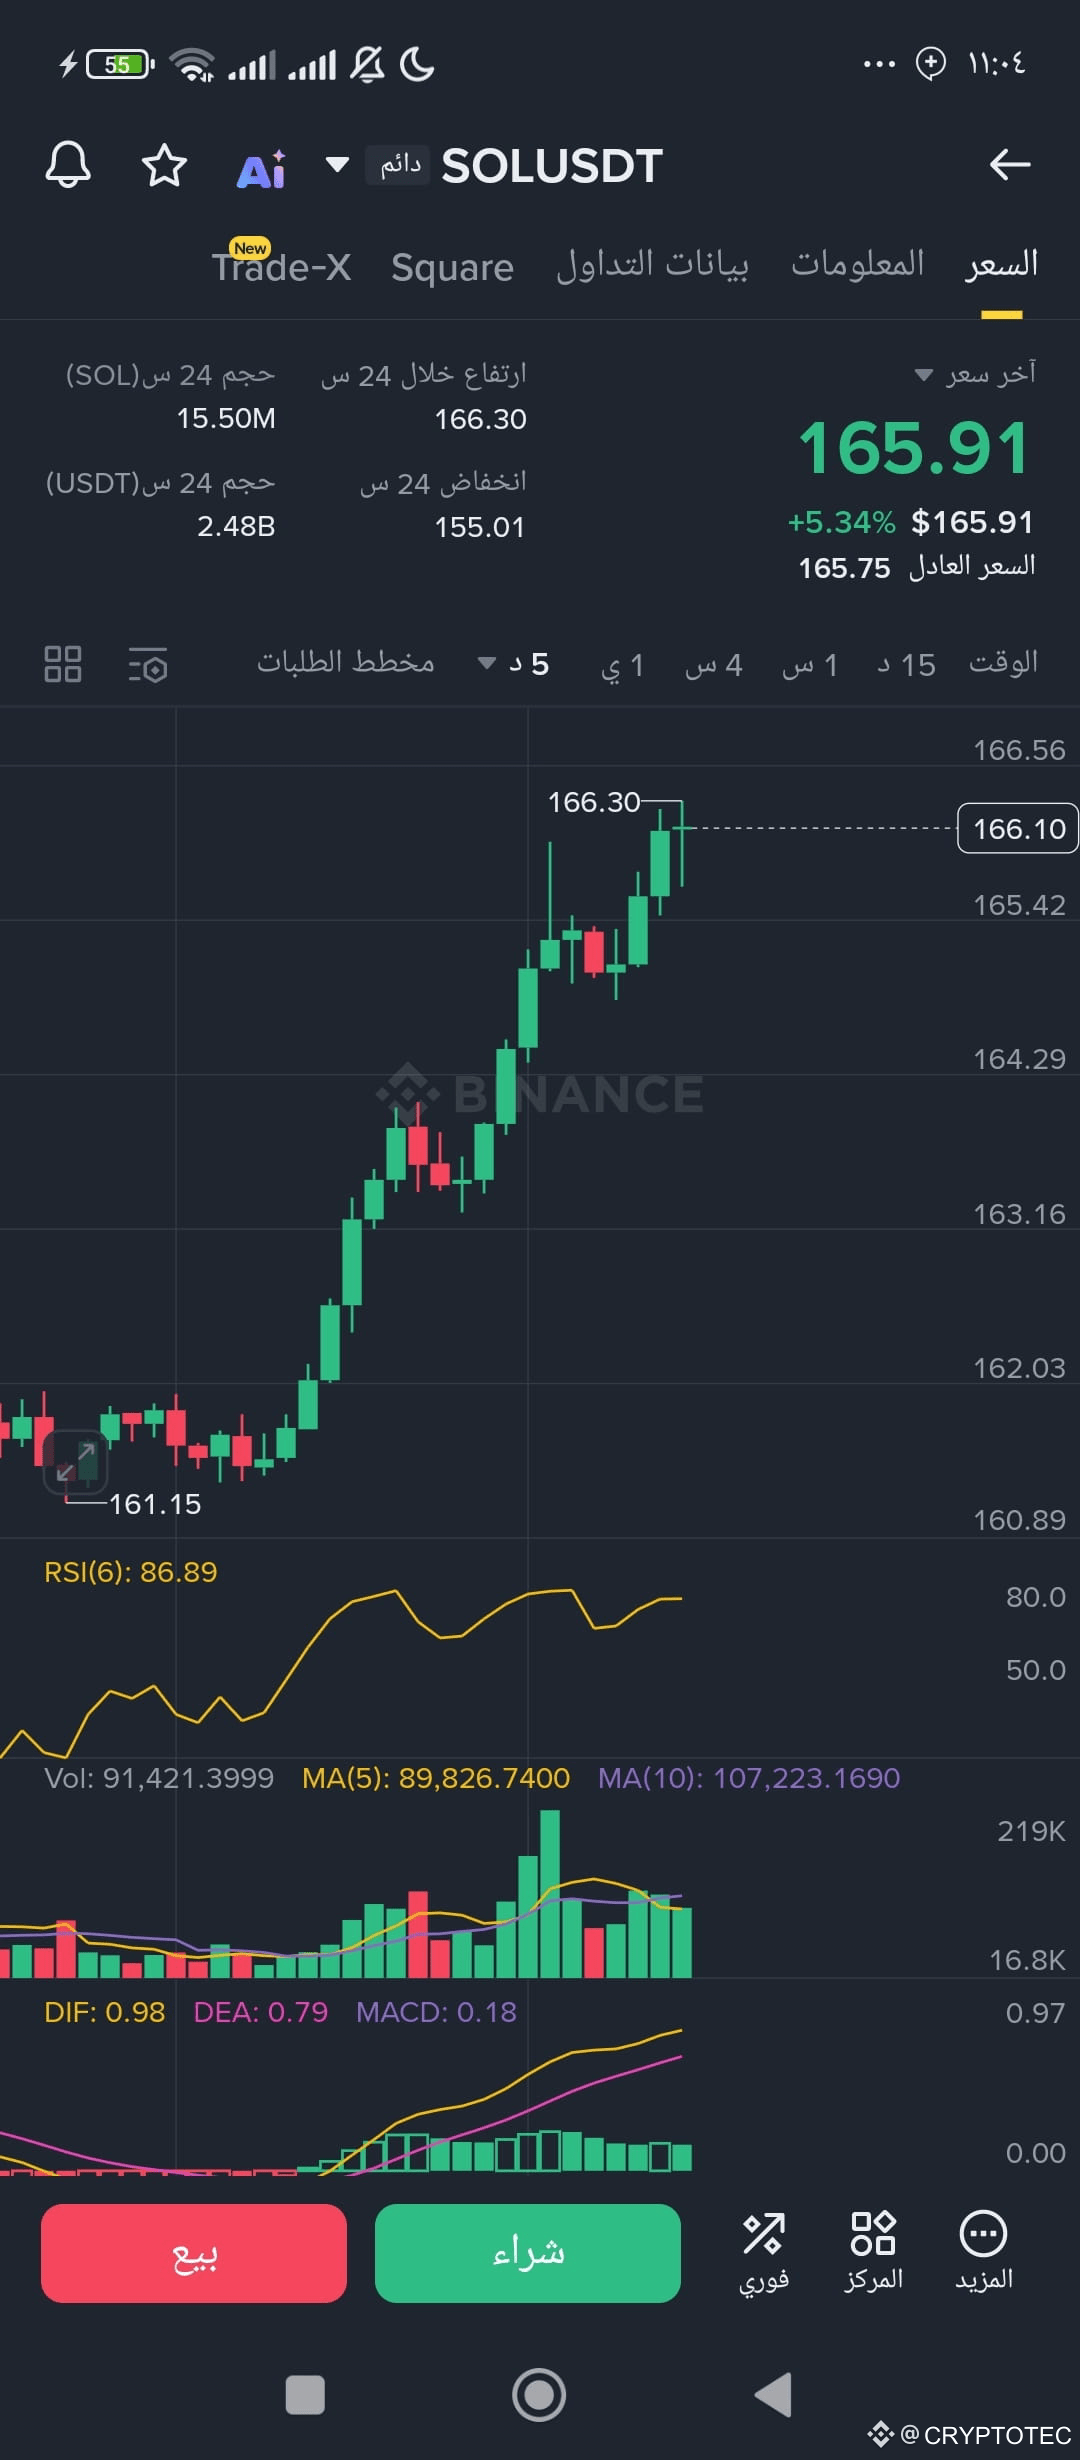Go back using the header arrow

pos(1010,164)
